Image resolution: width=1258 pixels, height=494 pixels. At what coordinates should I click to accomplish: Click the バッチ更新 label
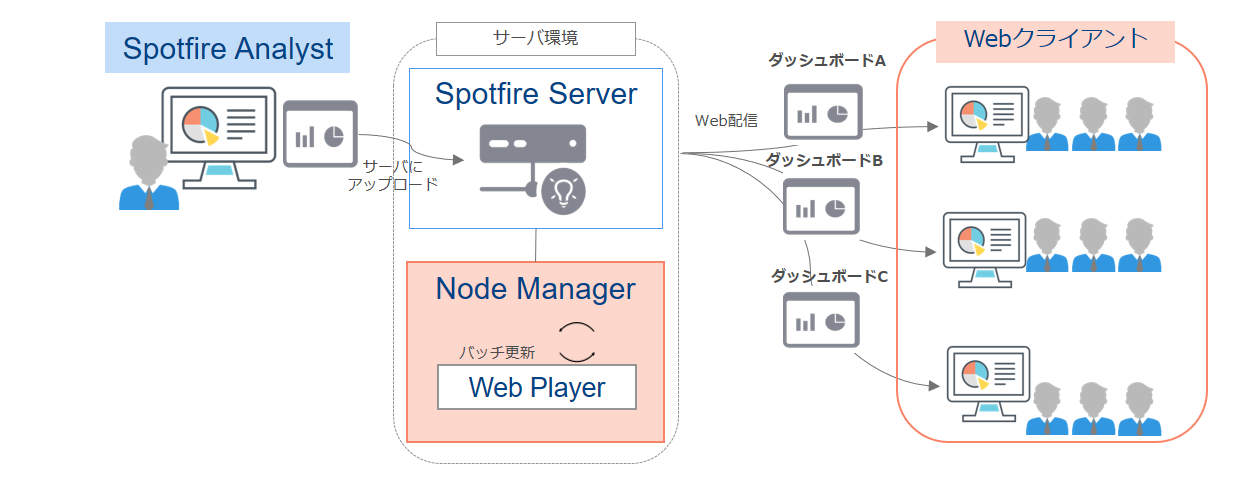[x=497, y=352]
